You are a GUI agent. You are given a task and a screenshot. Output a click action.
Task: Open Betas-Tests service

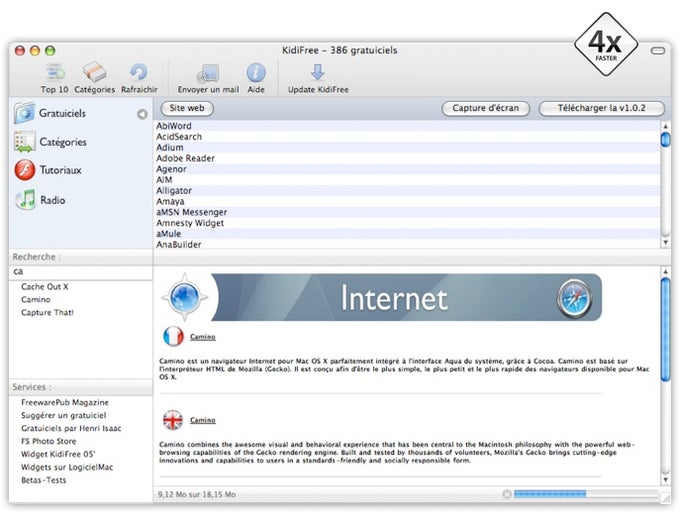(x=44, y=480)
